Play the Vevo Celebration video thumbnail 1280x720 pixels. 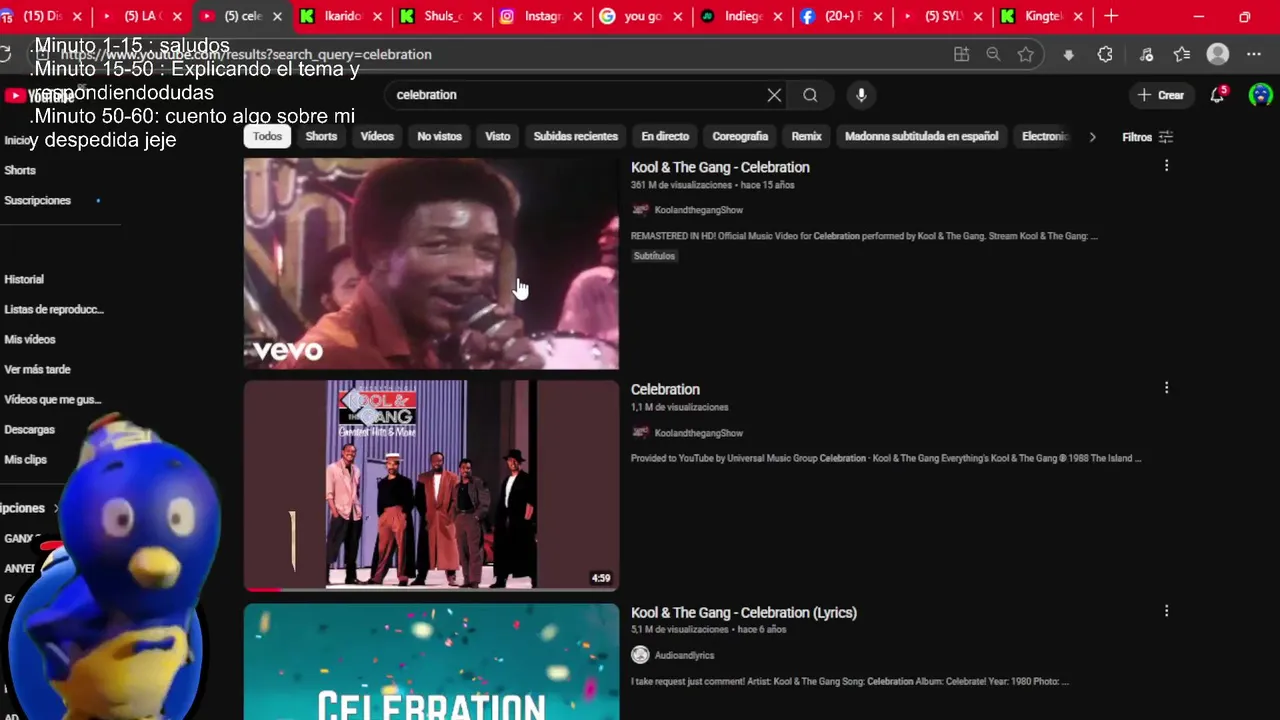point(431,264)
